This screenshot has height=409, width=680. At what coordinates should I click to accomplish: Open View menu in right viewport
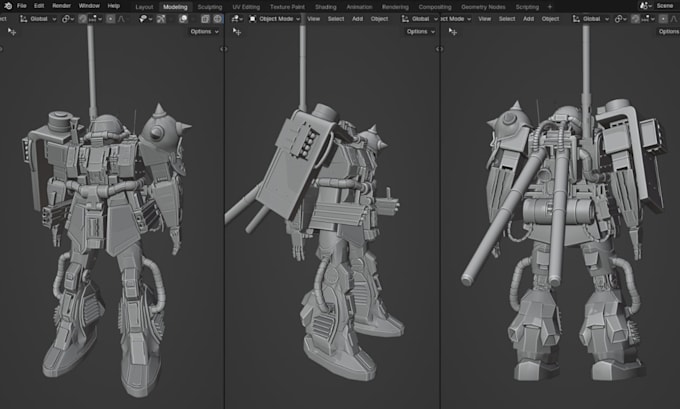coord(484,19)
